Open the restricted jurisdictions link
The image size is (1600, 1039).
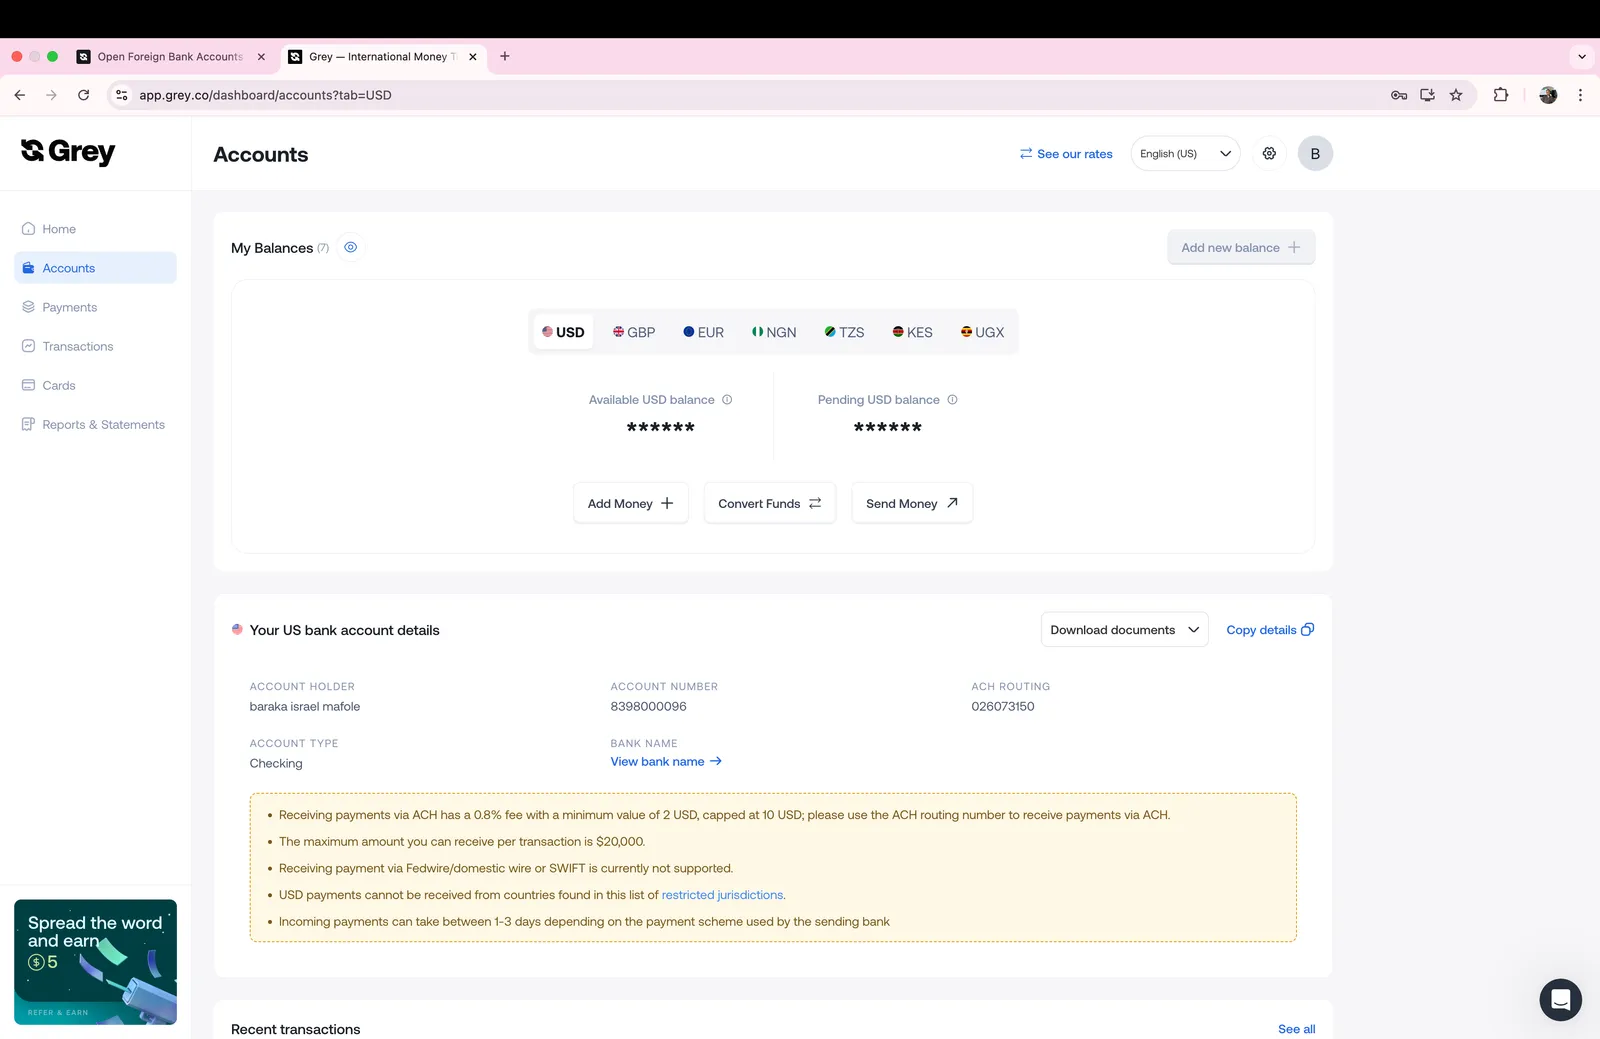pos(722,895)
